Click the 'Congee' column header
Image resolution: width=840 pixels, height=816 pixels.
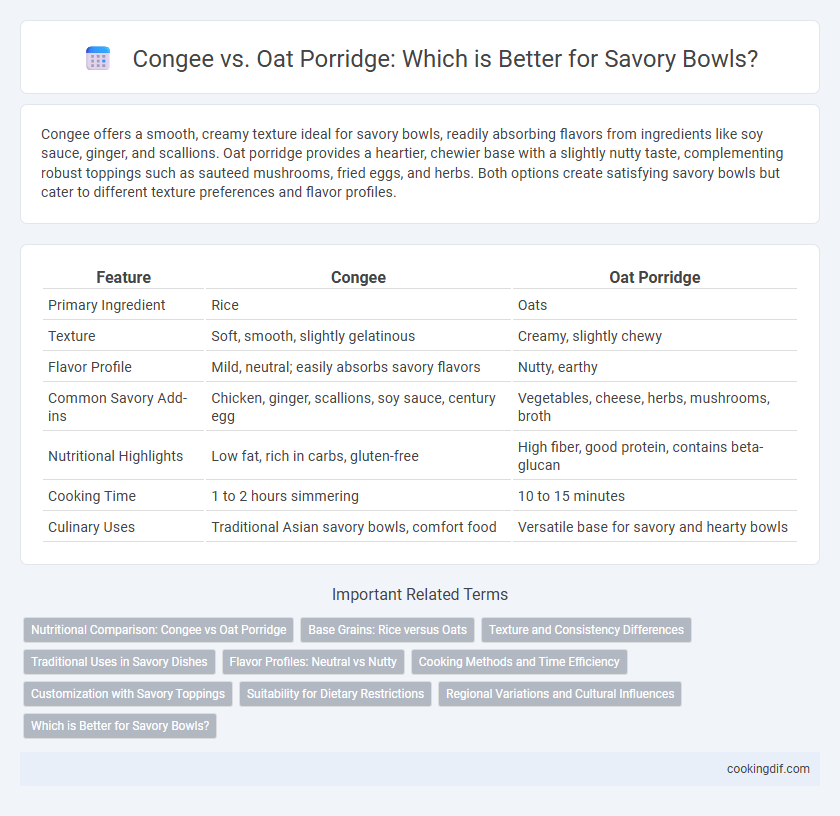pyautogui.click(x=358, y=277)
